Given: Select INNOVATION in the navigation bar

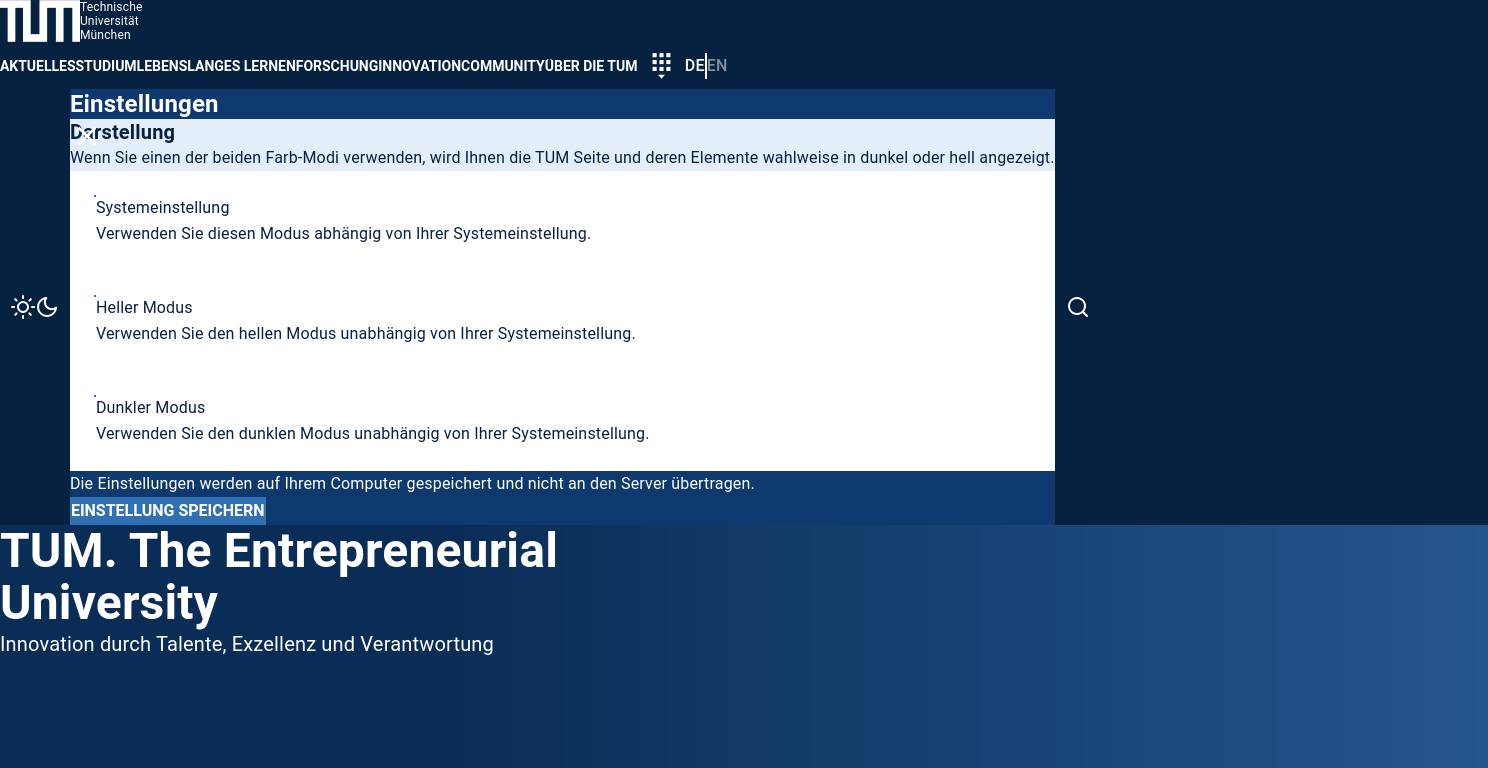Looking at the screenshot, I should click(x=419, y=66).
